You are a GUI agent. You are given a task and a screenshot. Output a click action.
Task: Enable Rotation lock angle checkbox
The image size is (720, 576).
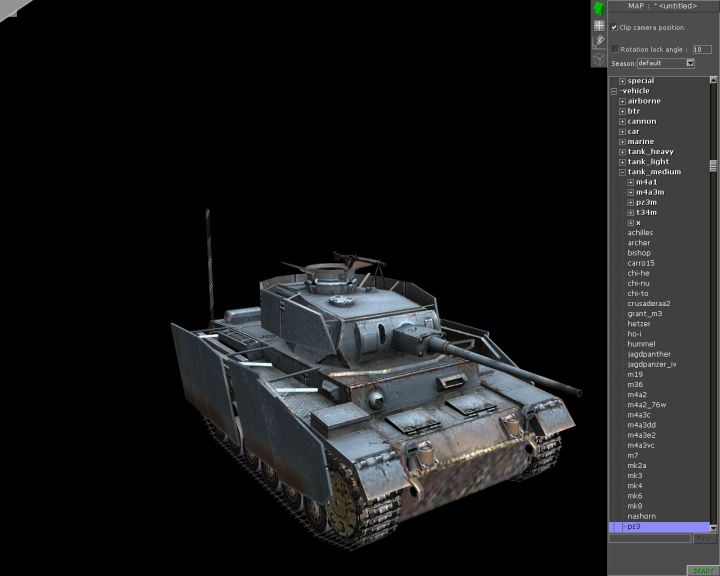coord(615,48)
